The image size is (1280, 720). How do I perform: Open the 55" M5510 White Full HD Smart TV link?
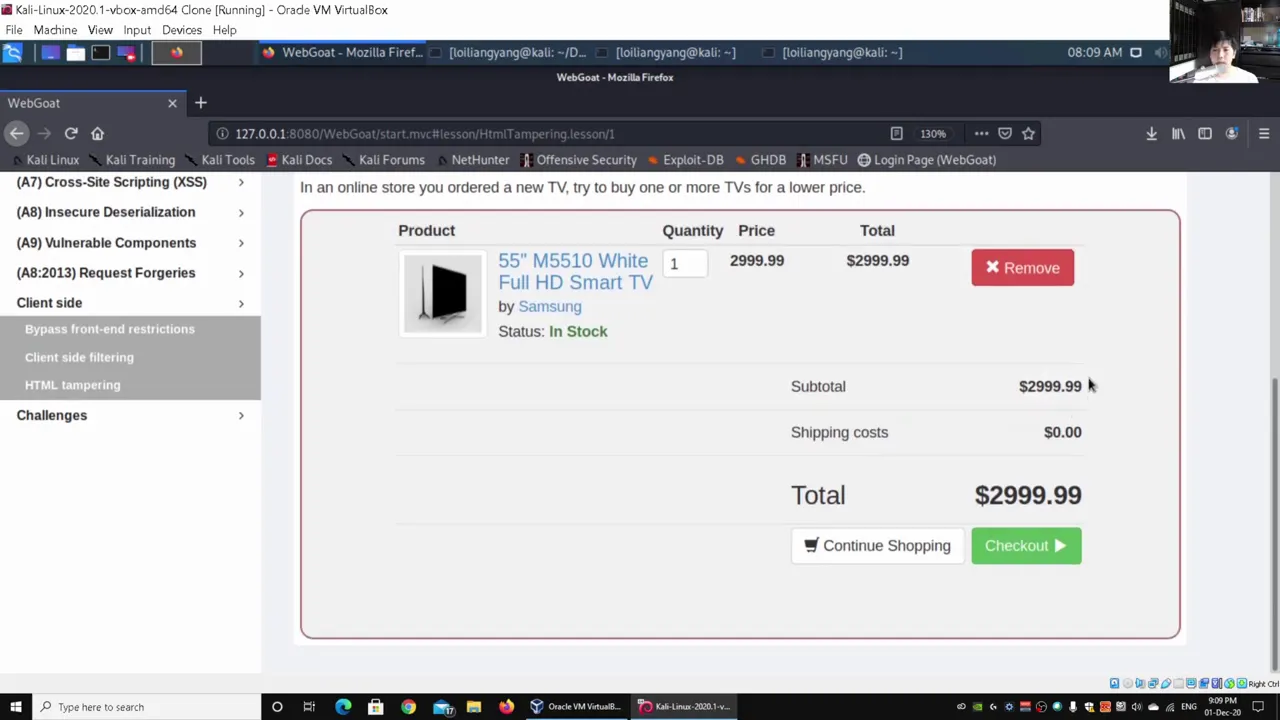tap(575, 271)
